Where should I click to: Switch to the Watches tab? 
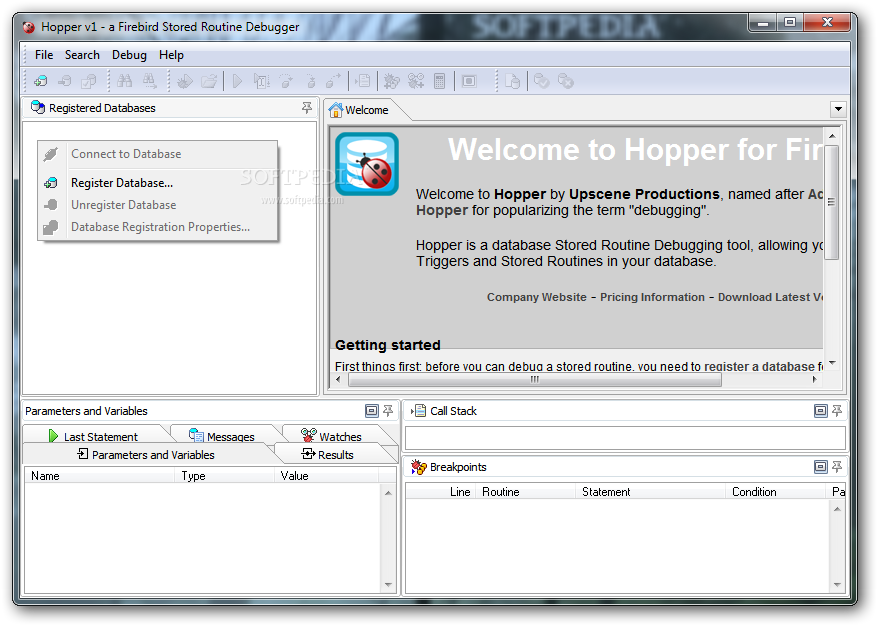coord(333,436)
